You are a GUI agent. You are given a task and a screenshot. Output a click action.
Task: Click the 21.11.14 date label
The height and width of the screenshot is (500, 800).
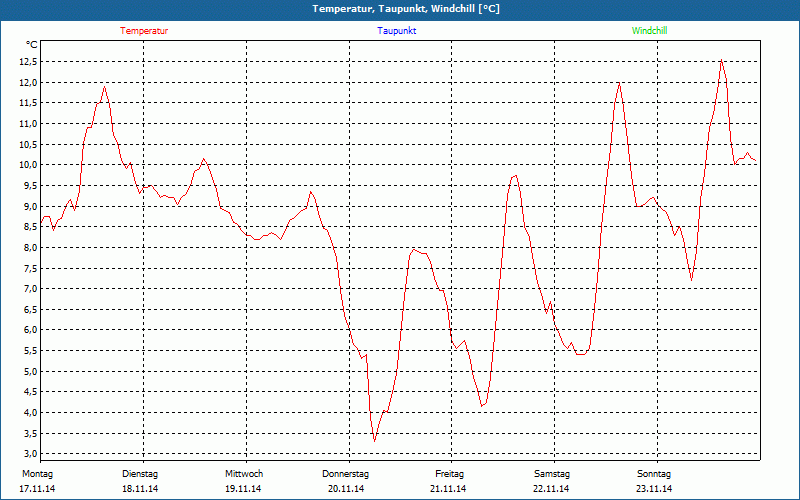(x=448, y=489)
